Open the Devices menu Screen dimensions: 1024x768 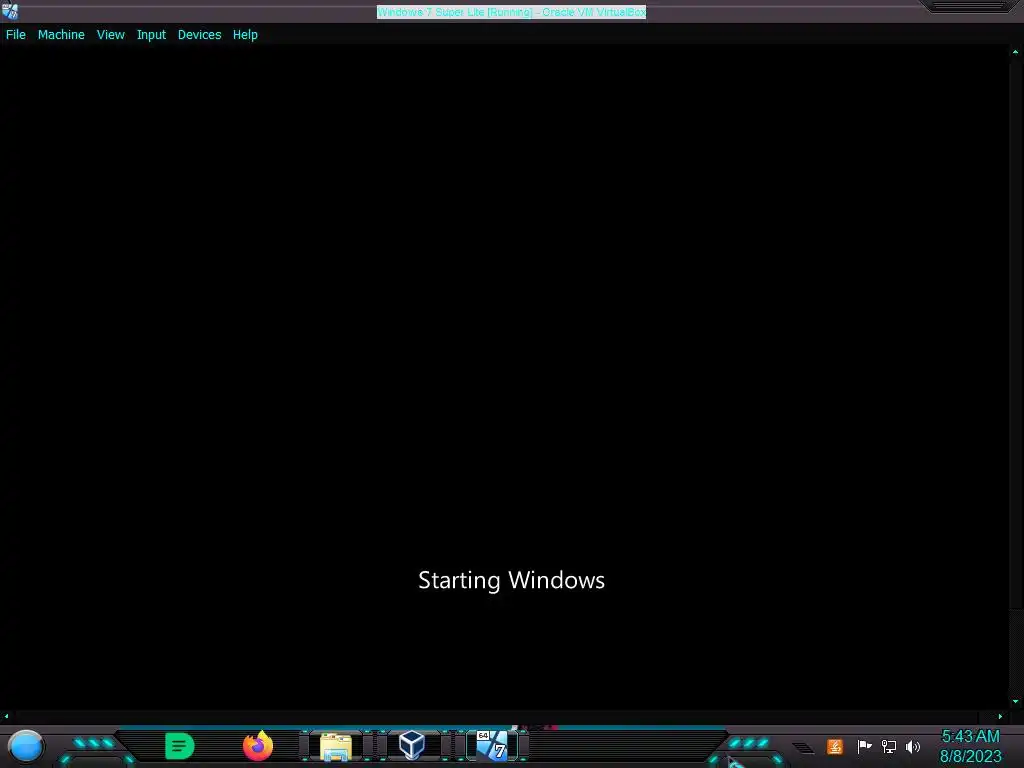[x=199, y=35]
